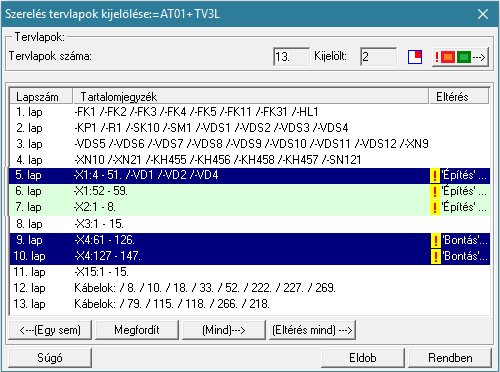This screenshot has width=500, height=372.
Task: Confirm with the Rendben button
Action: click(450, 358)
